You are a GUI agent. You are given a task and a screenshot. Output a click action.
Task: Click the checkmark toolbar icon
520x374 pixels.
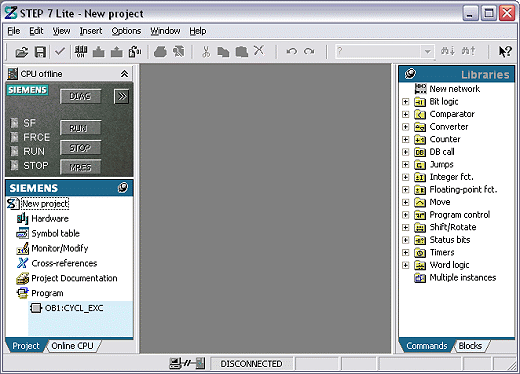coord(60,51)
